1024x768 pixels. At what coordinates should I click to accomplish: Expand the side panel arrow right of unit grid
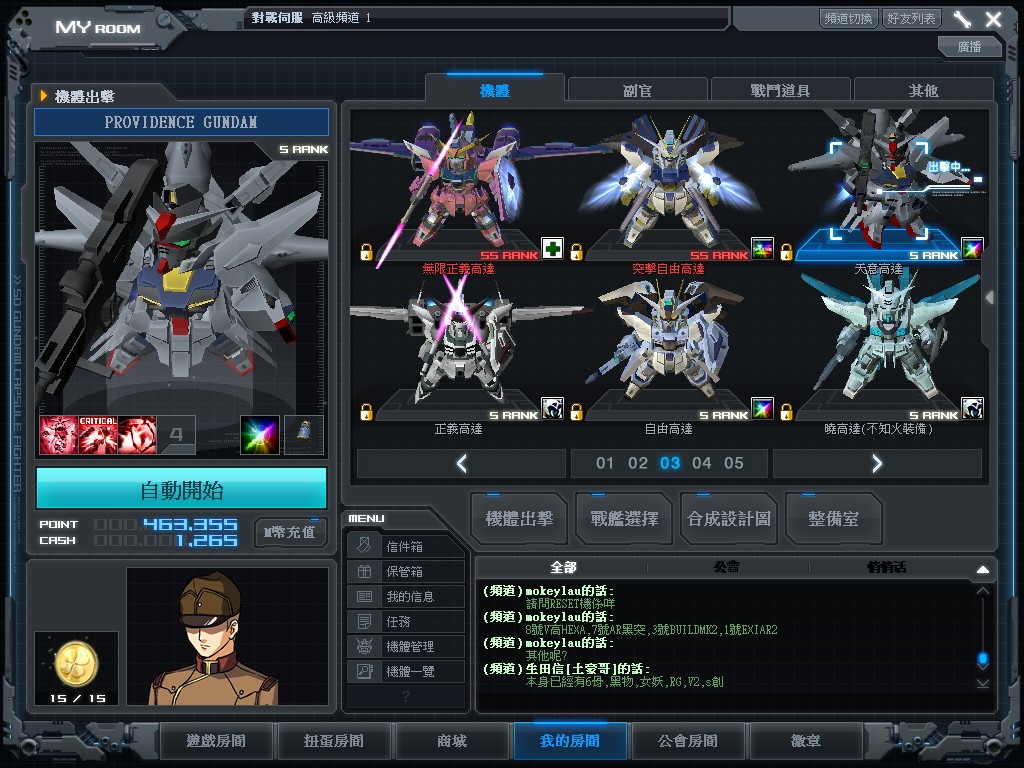[990, 298]
